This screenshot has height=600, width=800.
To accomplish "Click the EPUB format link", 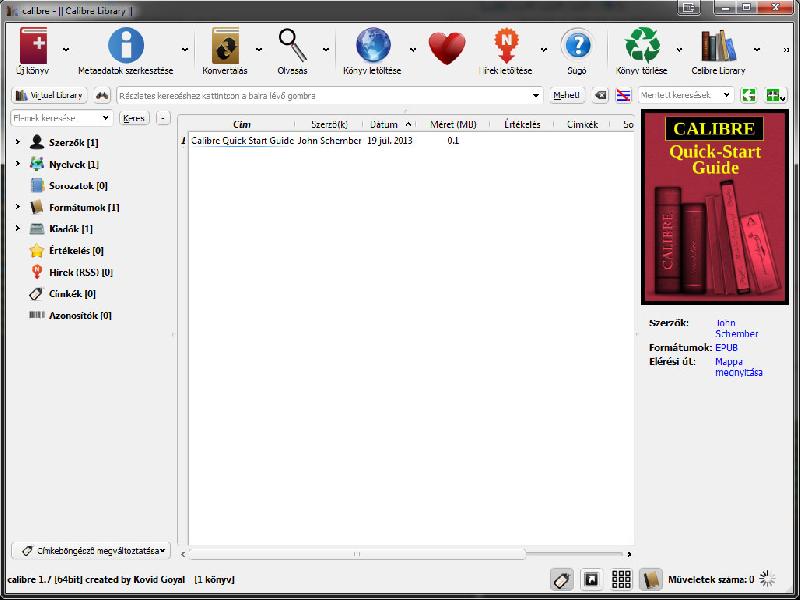I will (x=727, y=347).
